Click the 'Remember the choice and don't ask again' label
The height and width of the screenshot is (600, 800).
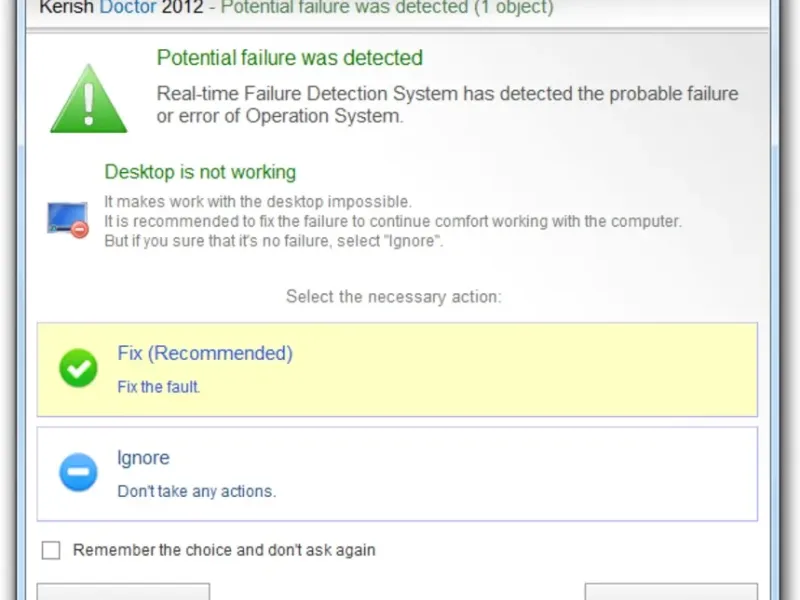tap(224, 550)
